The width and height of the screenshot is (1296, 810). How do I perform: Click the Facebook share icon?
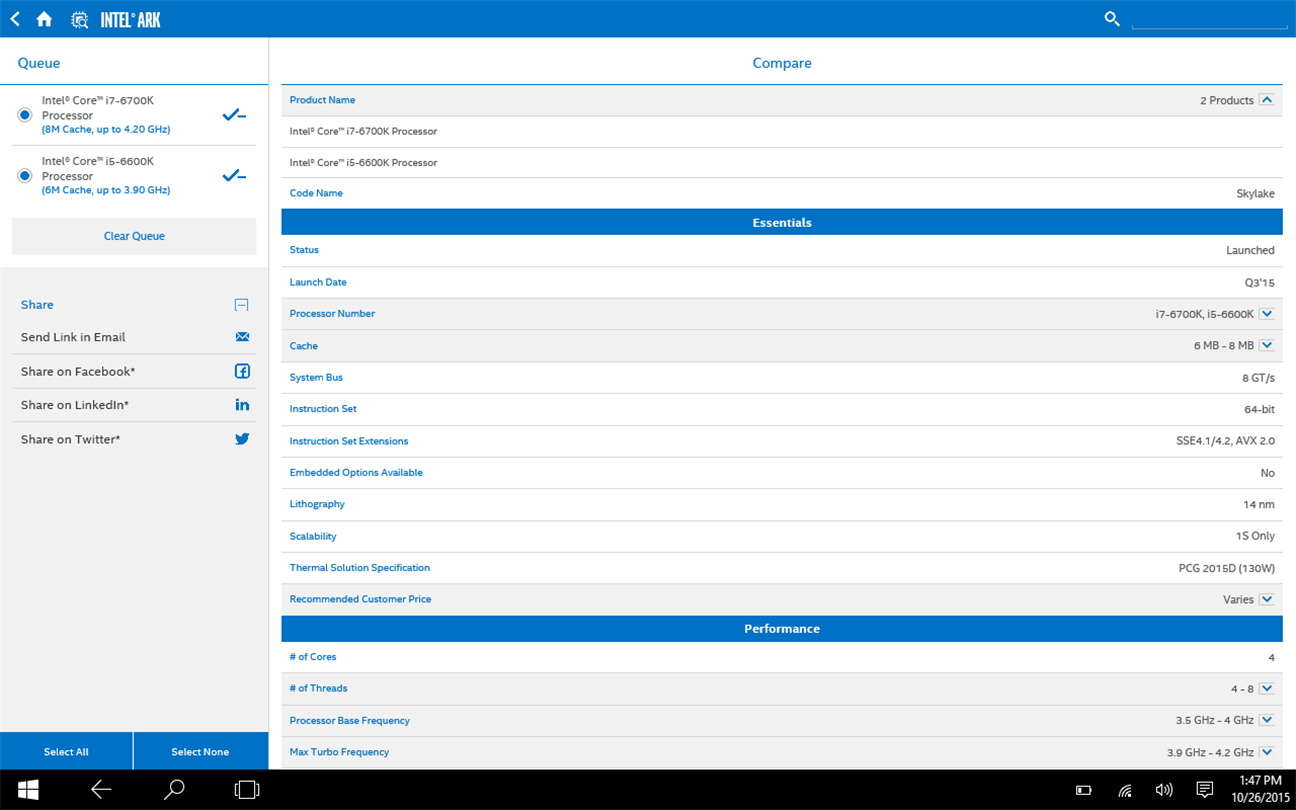(x=242, y=371)
